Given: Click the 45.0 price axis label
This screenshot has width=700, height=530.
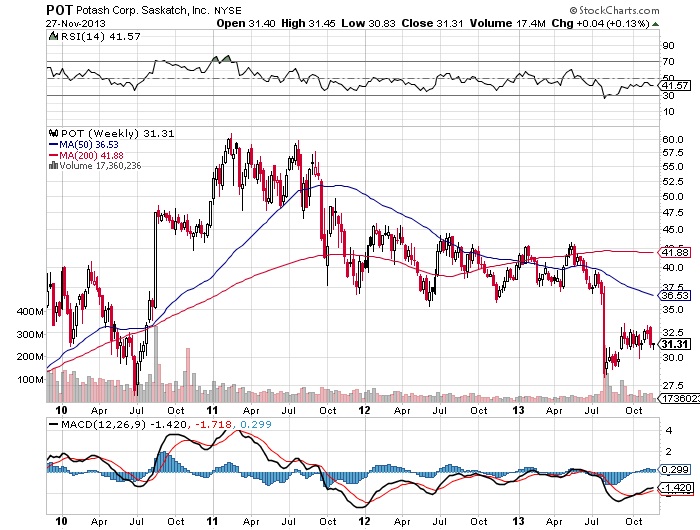Looking at the screenshot, I should [x=673, y=230].
